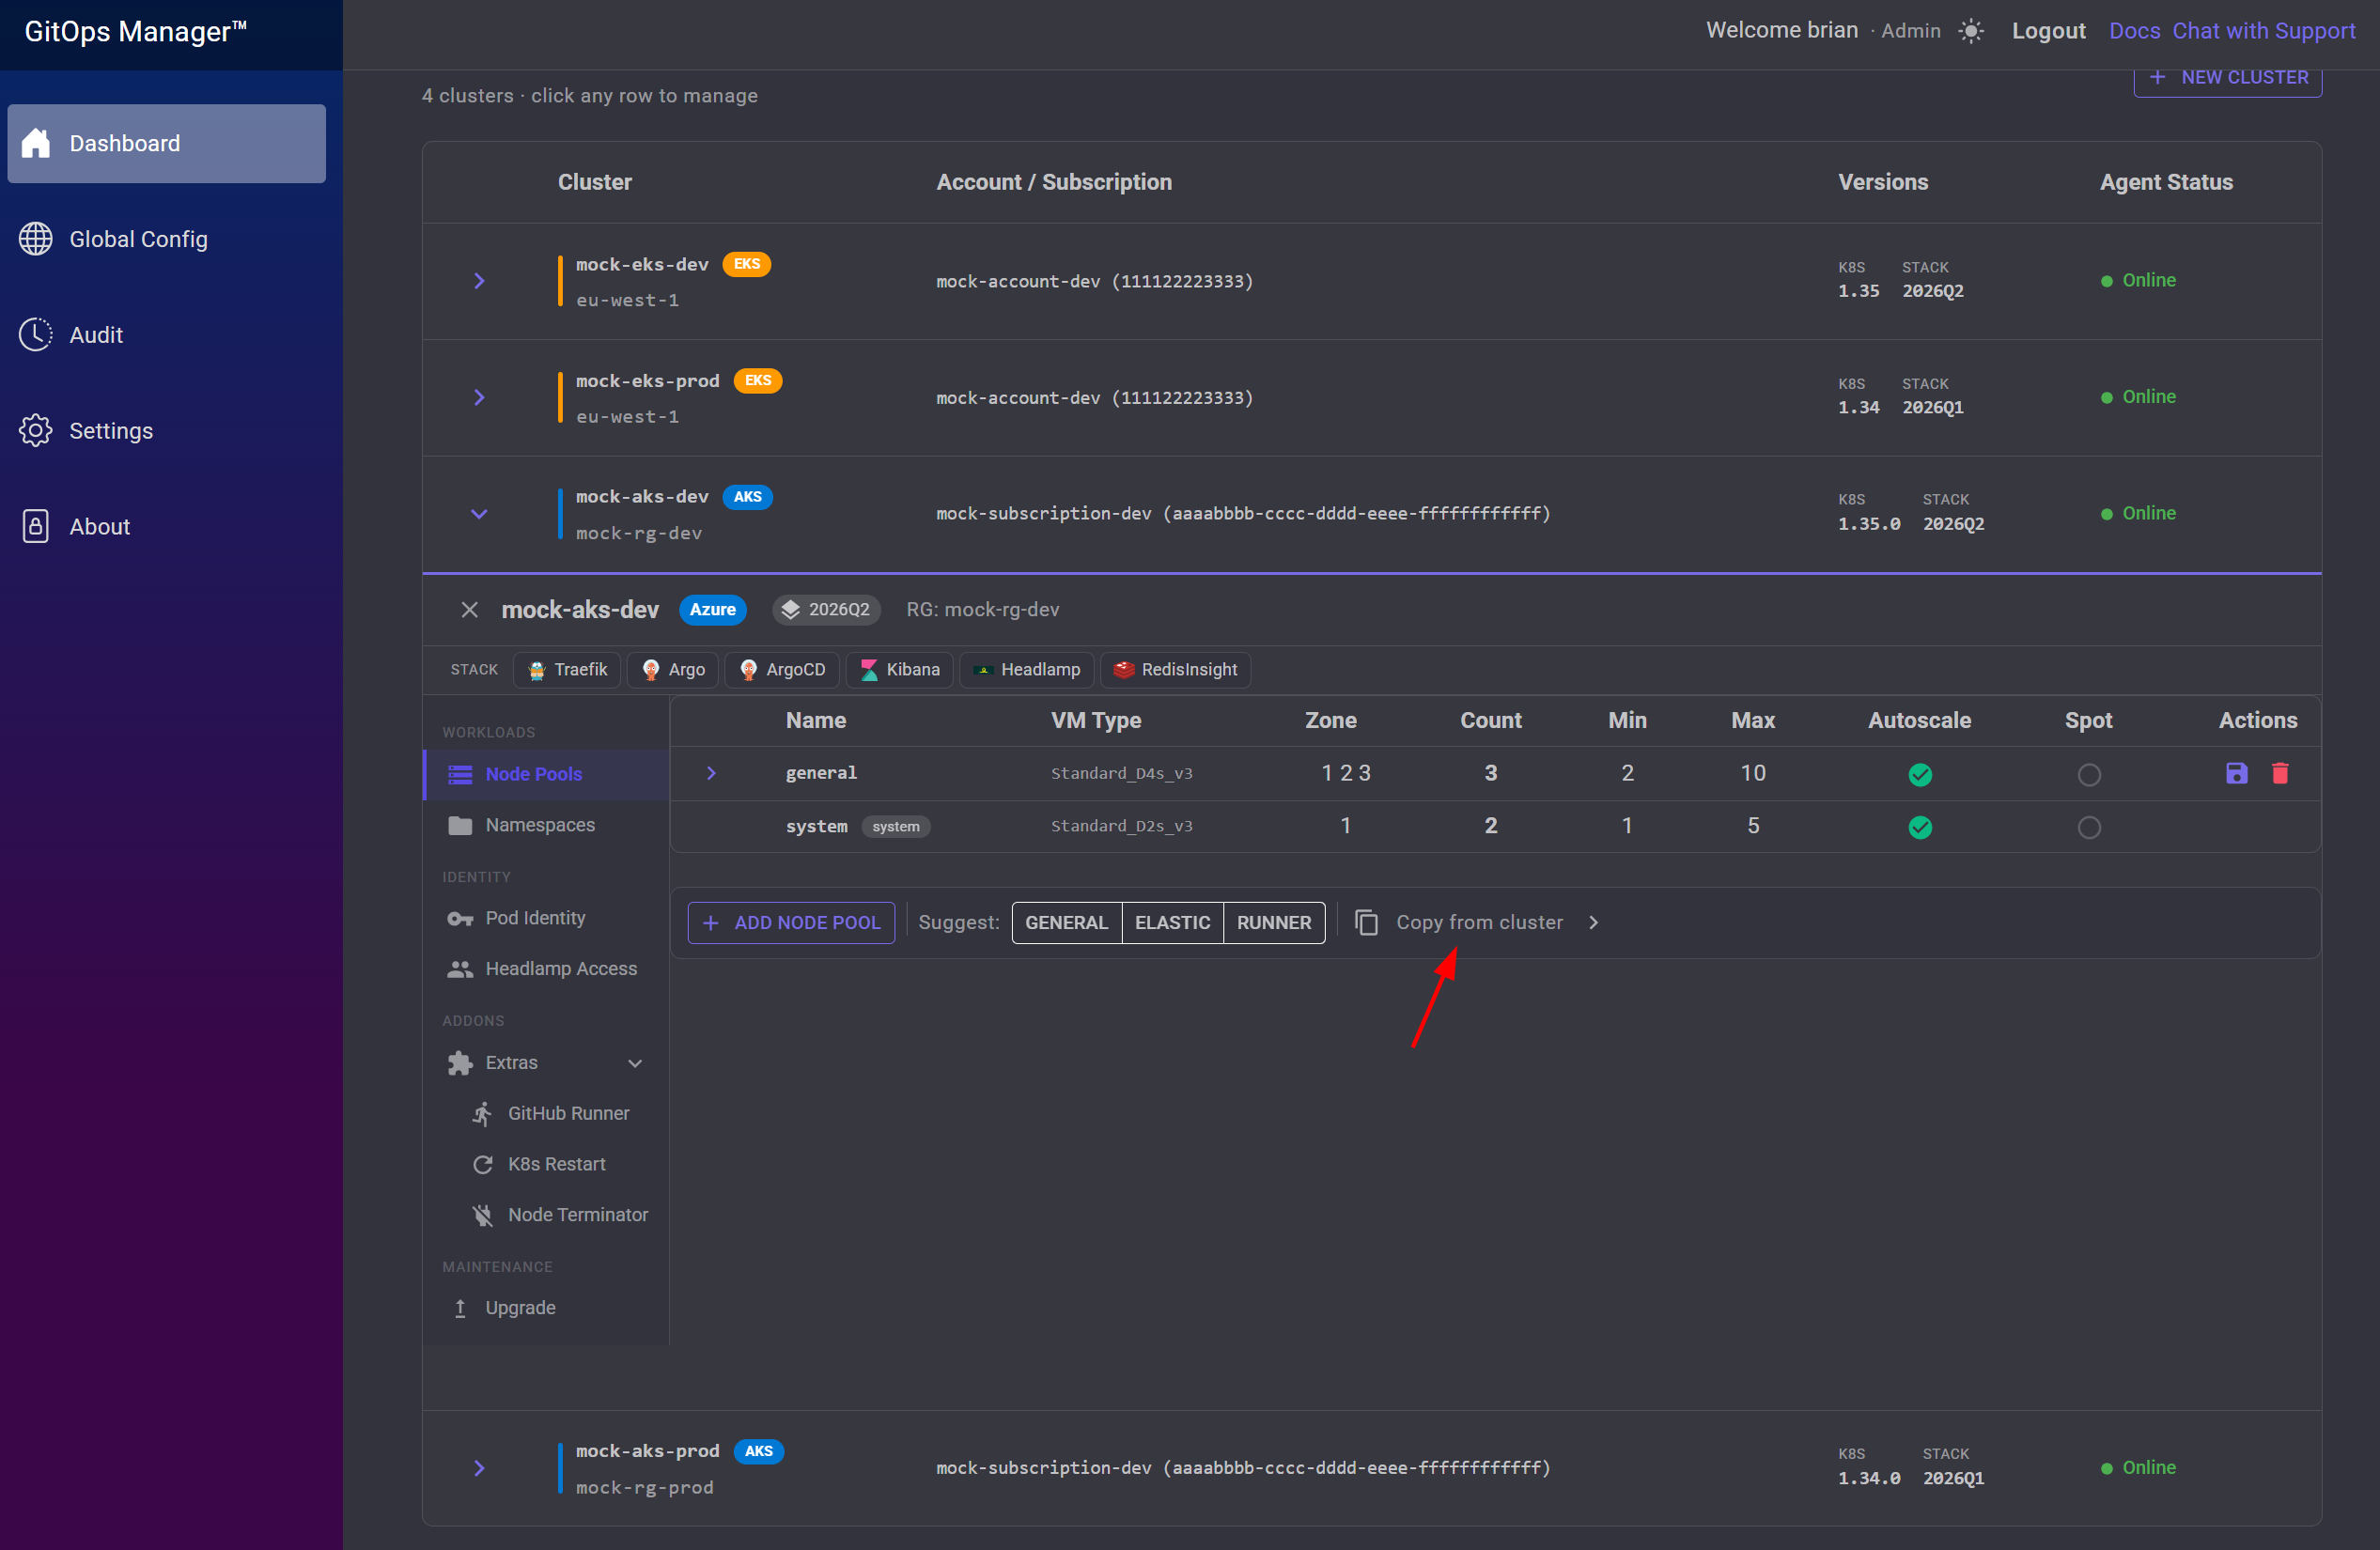Click the Headlamp Access people icon
The width and height of the screenshot is (2380, 1550).
click(x=460, y=970)
